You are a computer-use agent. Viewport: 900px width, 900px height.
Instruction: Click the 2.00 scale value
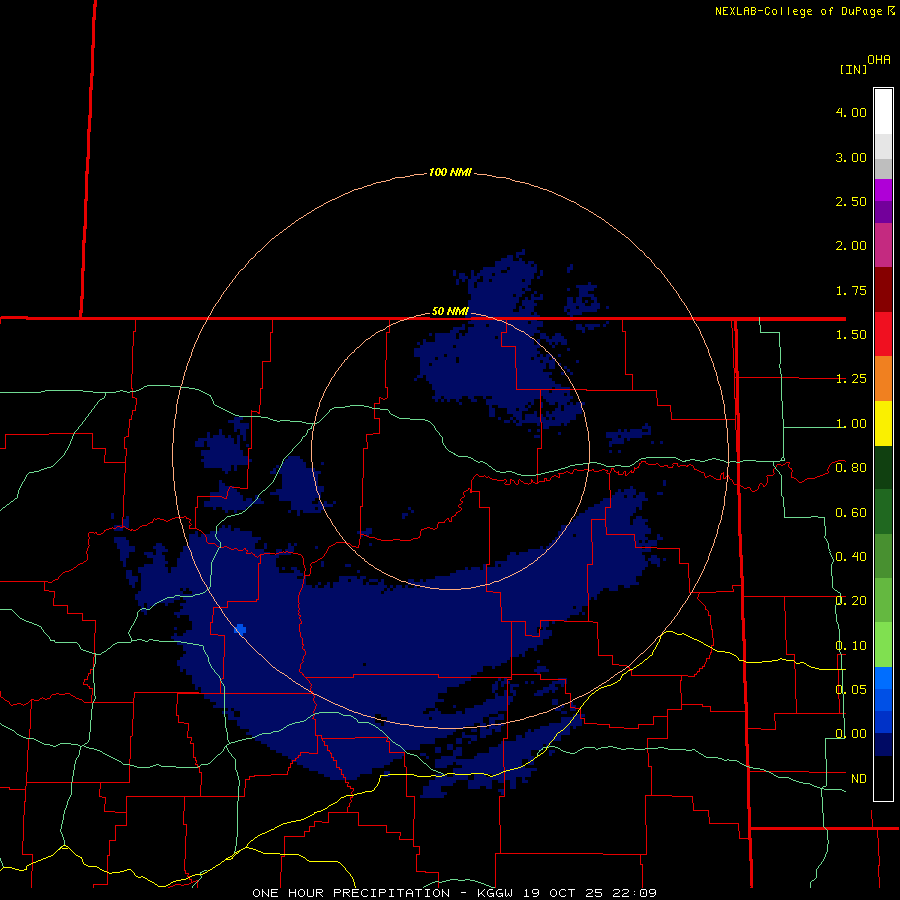(851, 246)
